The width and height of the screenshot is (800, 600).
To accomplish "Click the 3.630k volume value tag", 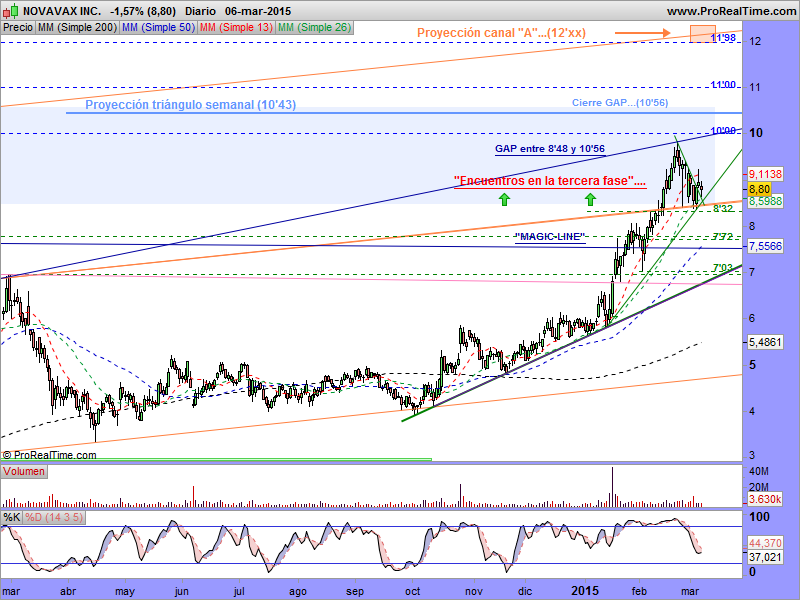I will [x=765, y=499].
